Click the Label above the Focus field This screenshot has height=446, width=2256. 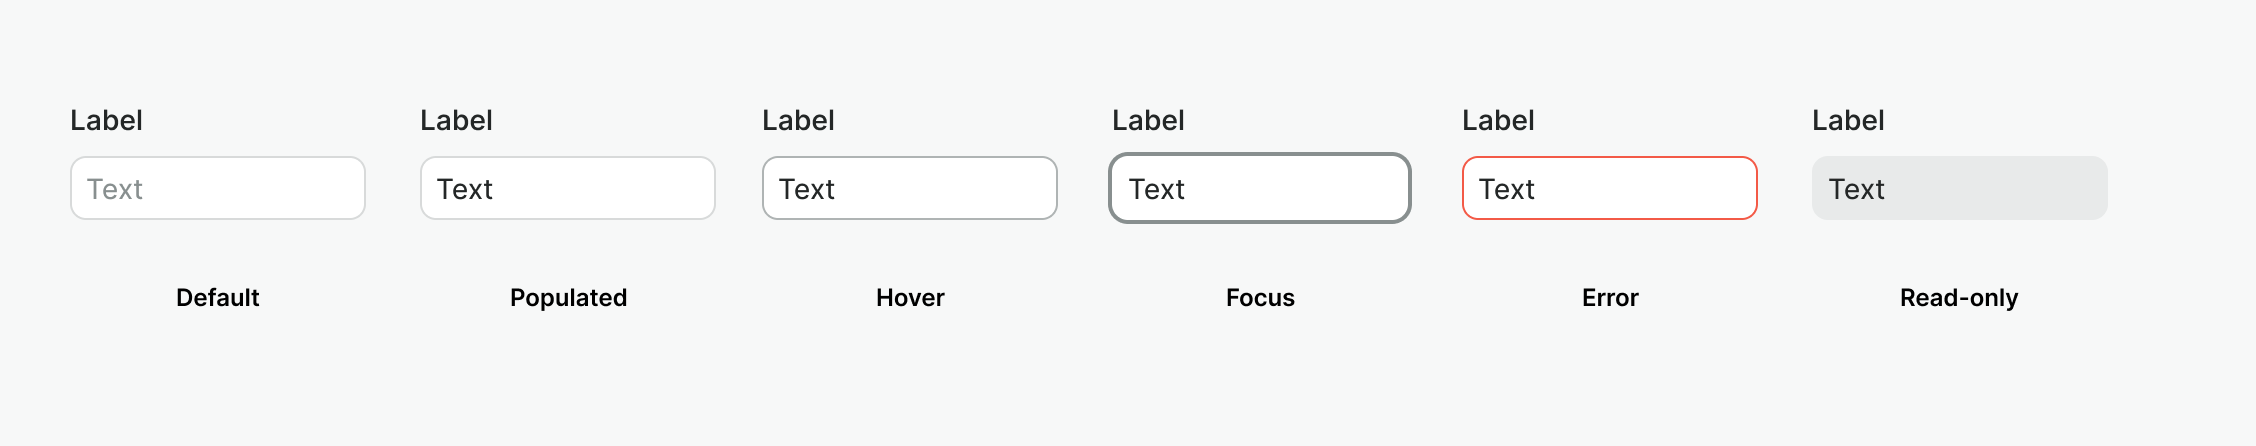click(1148, 121)
